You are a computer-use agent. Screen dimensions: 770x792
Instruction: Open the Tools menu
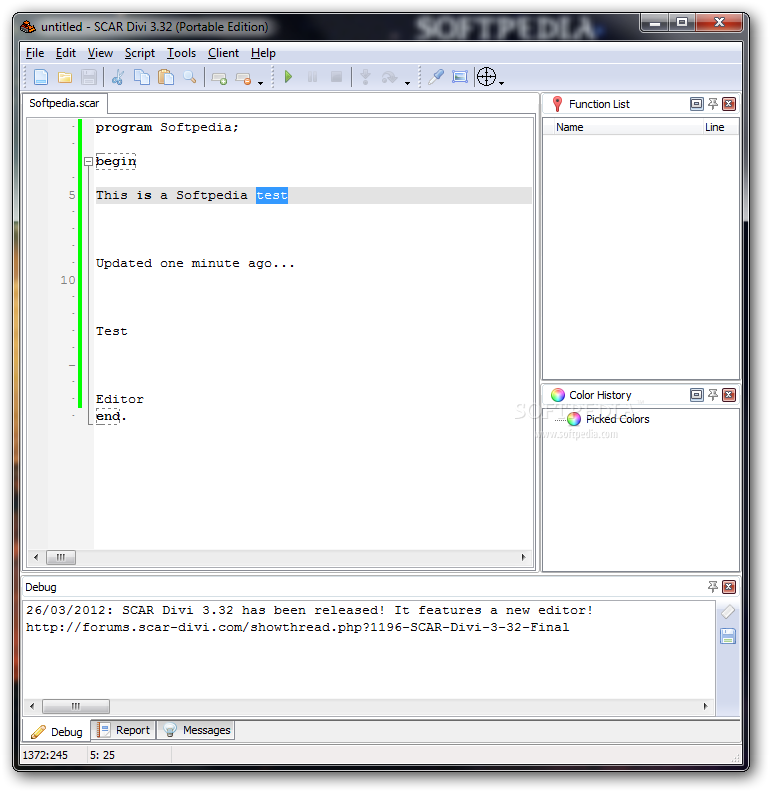pyautogui.click(x=181, y=53)
